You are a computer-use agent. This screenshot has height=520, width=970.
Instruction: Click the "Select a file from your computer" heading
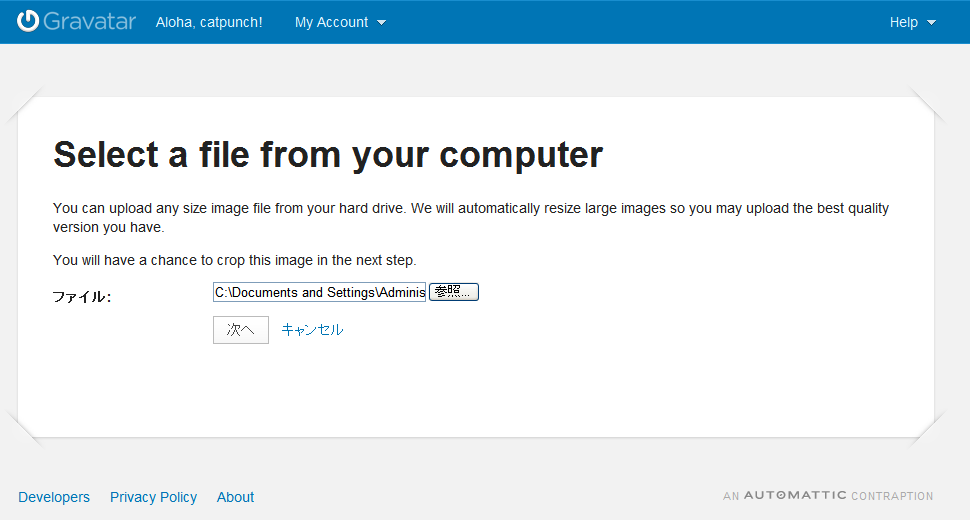(x=328, y=155)
